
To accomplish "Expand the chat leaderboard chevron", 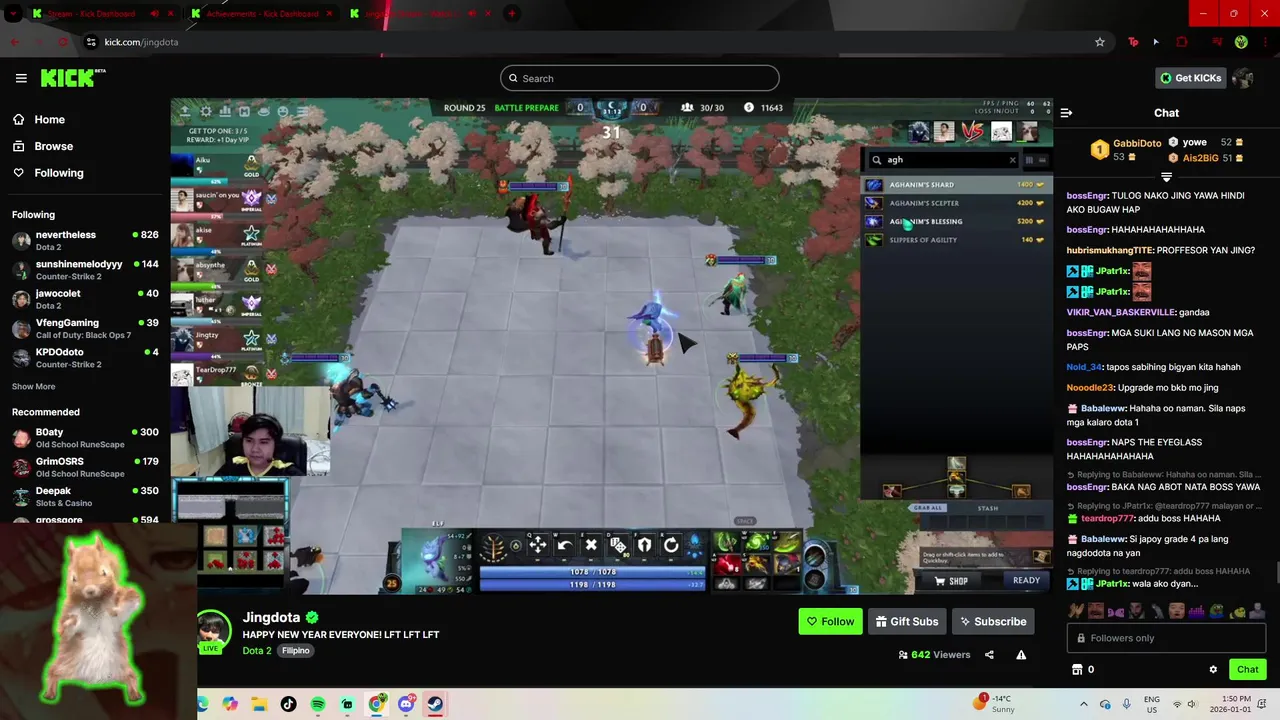I will point(1166,177).
